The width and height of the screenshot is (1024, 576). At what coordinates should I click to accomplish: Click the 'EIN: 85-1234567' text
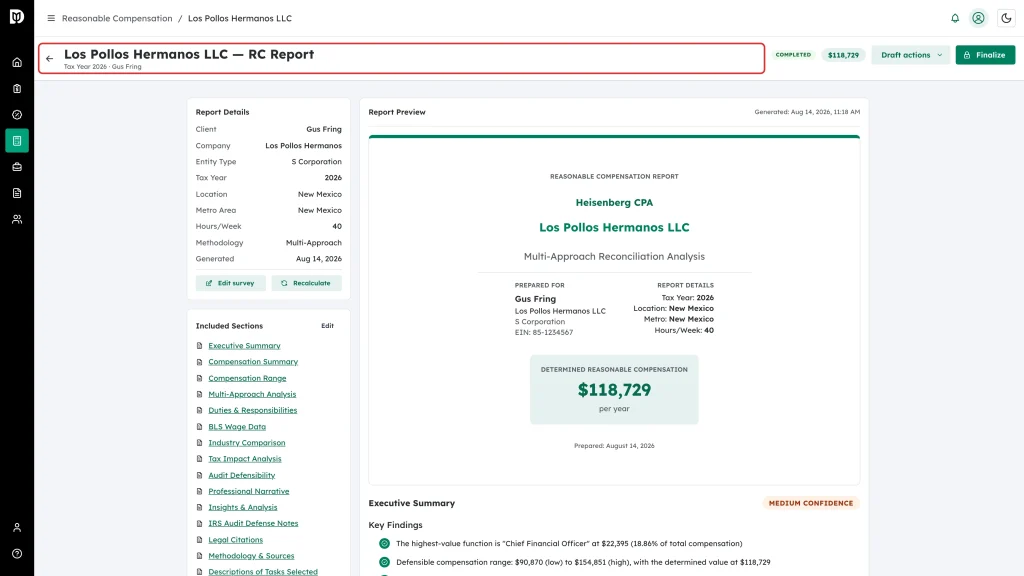543,332
